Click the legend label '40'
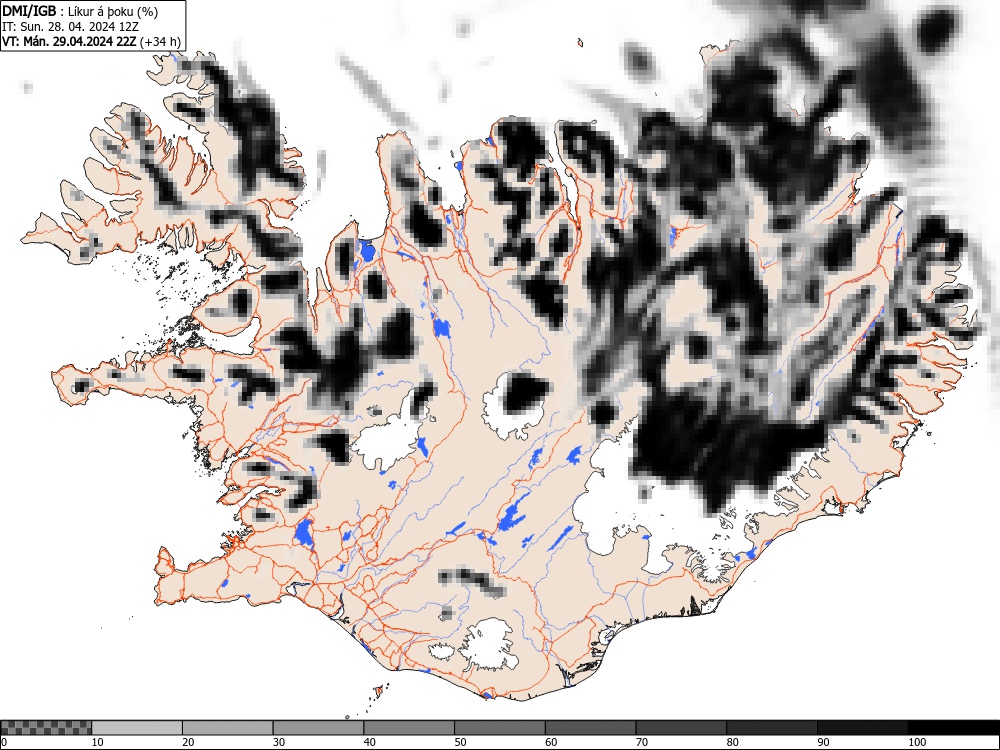Screen dimensions: 1000x750 click(x=369, y=742)
